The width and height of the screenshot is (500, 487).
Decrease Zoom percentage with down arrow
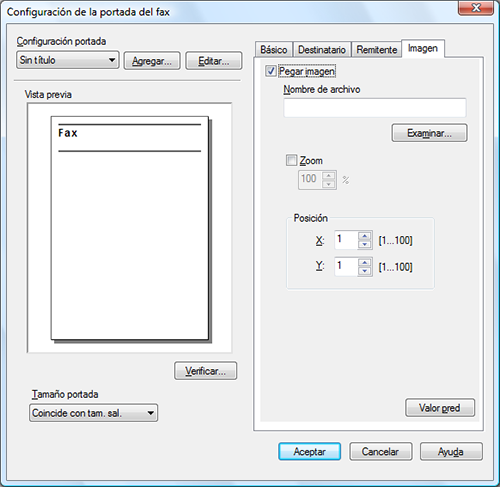click(x=329, y=184)
